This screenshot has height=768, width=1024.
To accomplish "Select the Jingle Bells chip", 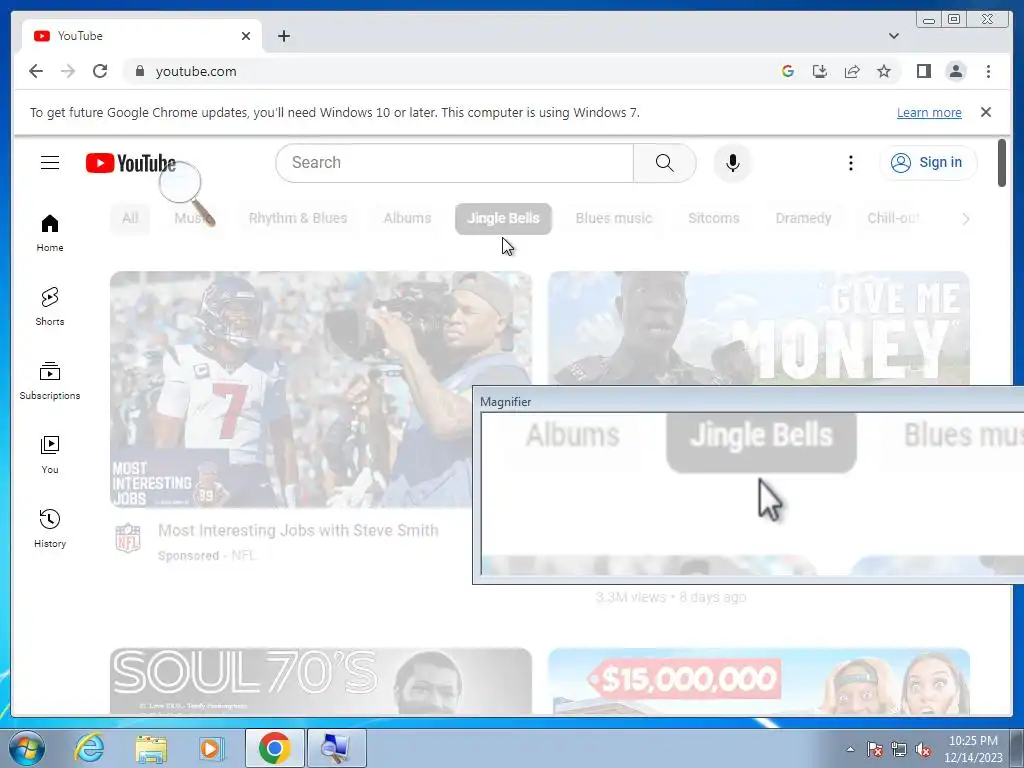I will [x=504, y=218].
